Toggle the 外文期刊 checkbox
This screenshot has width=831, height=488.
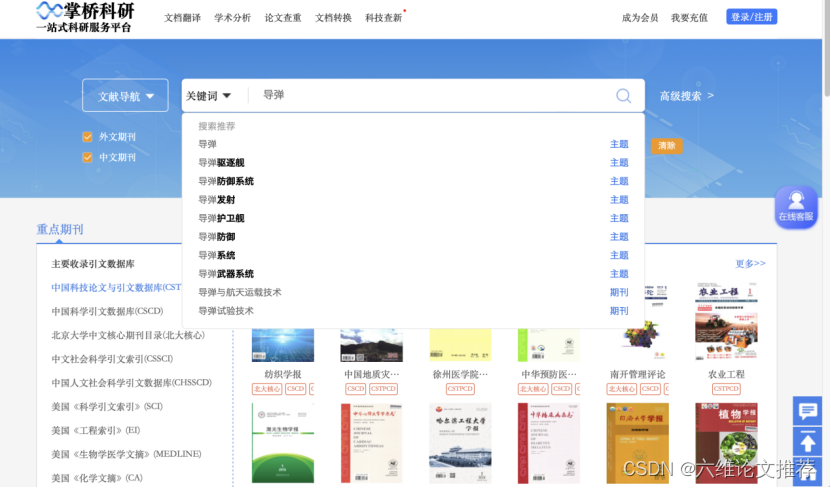coord(87,137)
